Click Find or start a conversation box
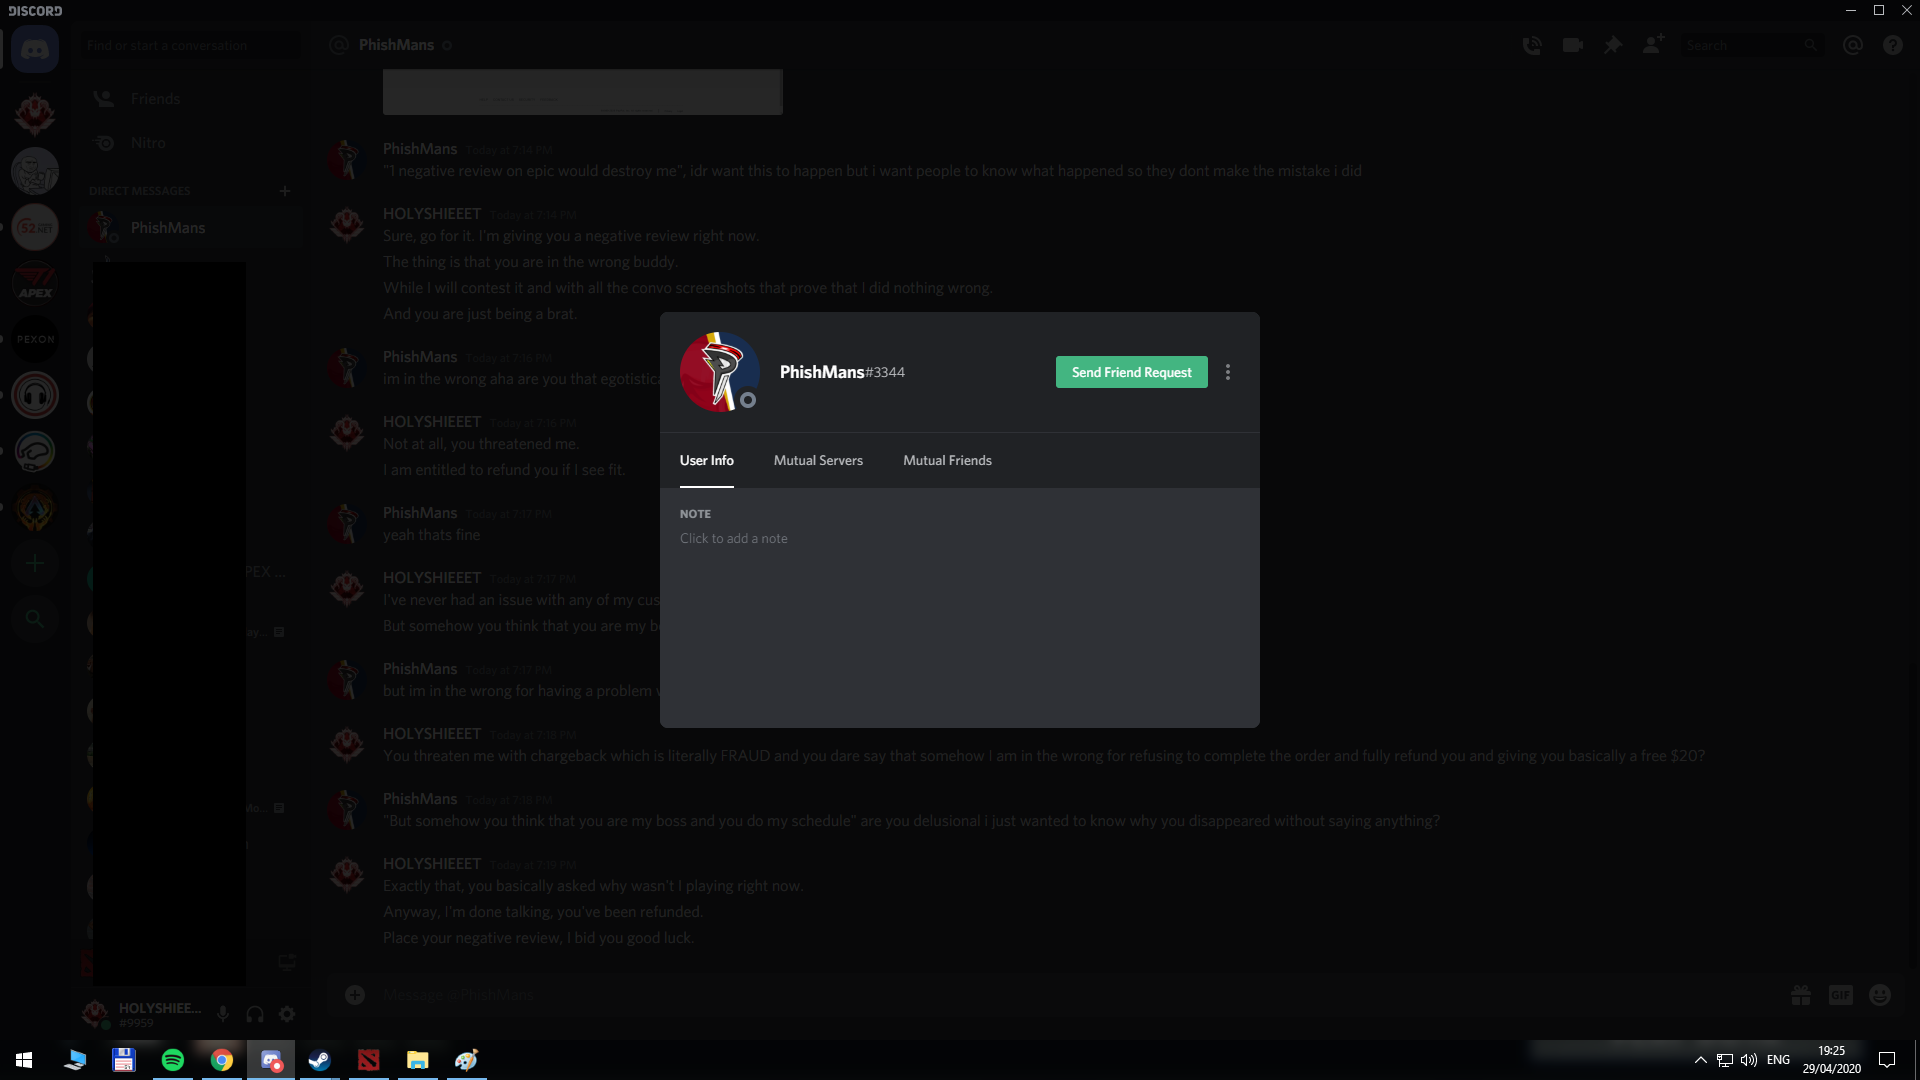Screen dimensions: 1920x1080 point(190,45)
